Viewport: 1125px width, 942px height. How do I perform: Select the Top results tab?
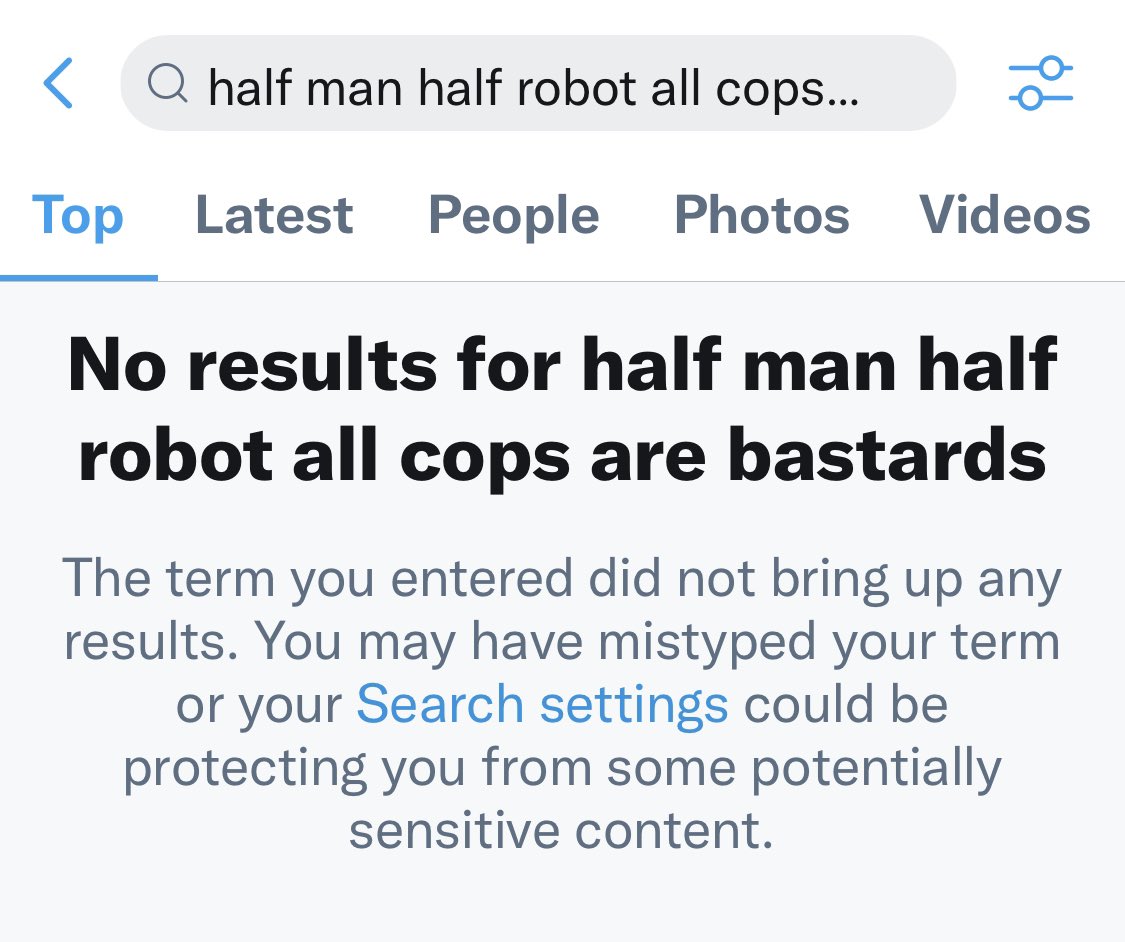[78, 215]
